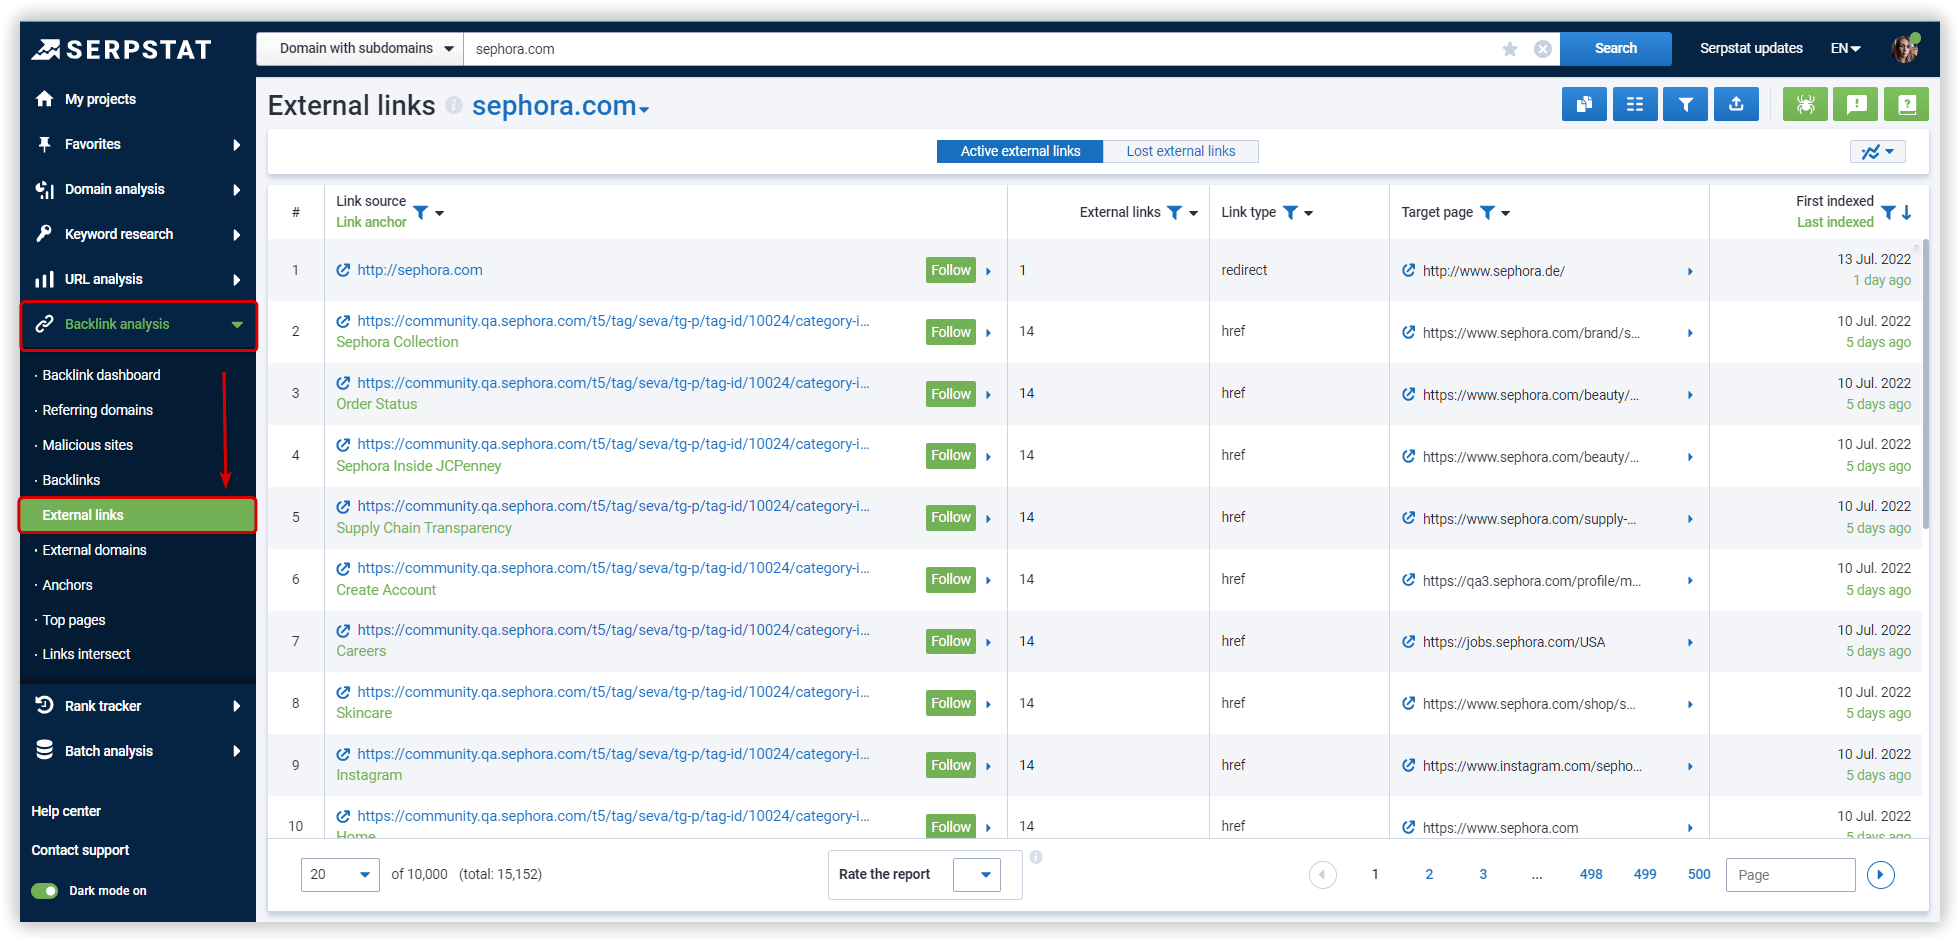Open feedback with the exclamation speech bubble icon

(x=1855, y=104)
